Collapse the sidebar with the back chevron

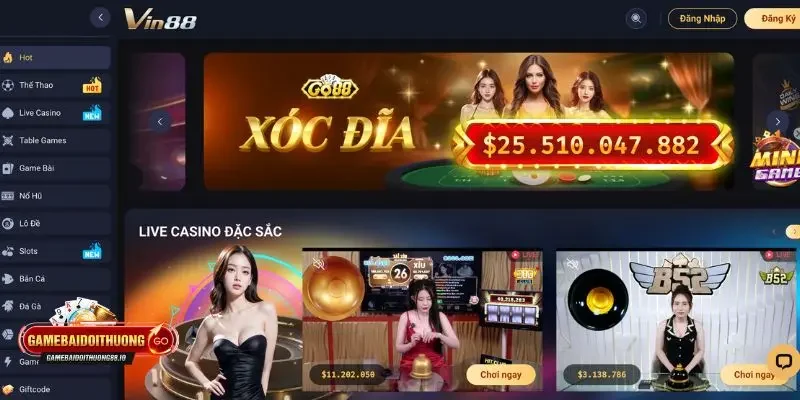(101, 17)
